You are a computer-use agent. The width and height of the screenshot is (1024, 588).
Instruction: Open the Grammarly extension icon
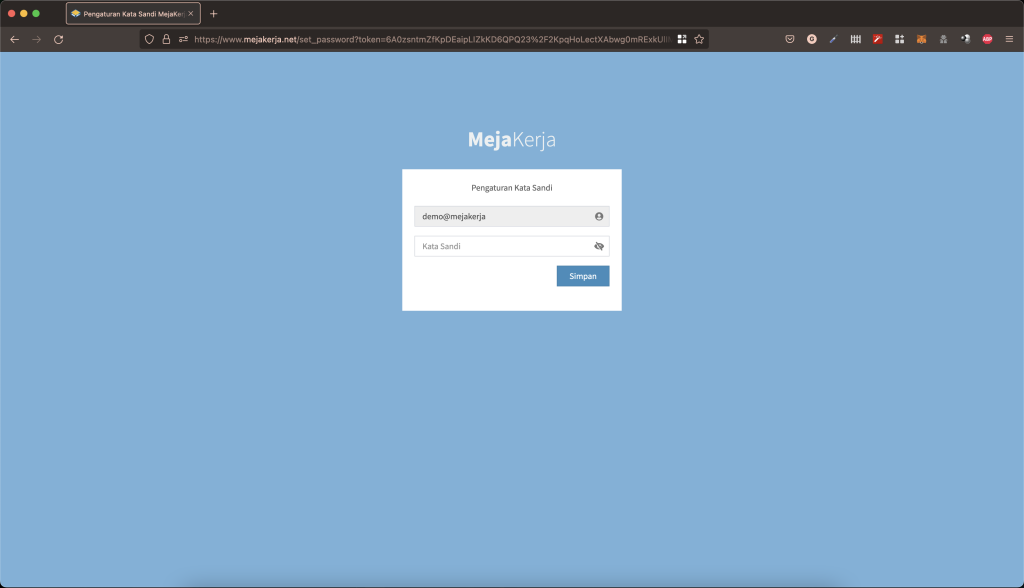point(812,39)
